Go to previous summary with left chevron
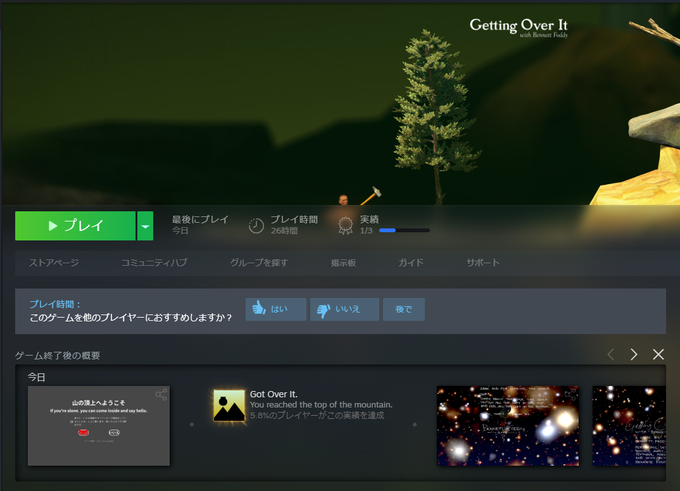The width and height of the screenshot is (680, 491). pos(611,354)
